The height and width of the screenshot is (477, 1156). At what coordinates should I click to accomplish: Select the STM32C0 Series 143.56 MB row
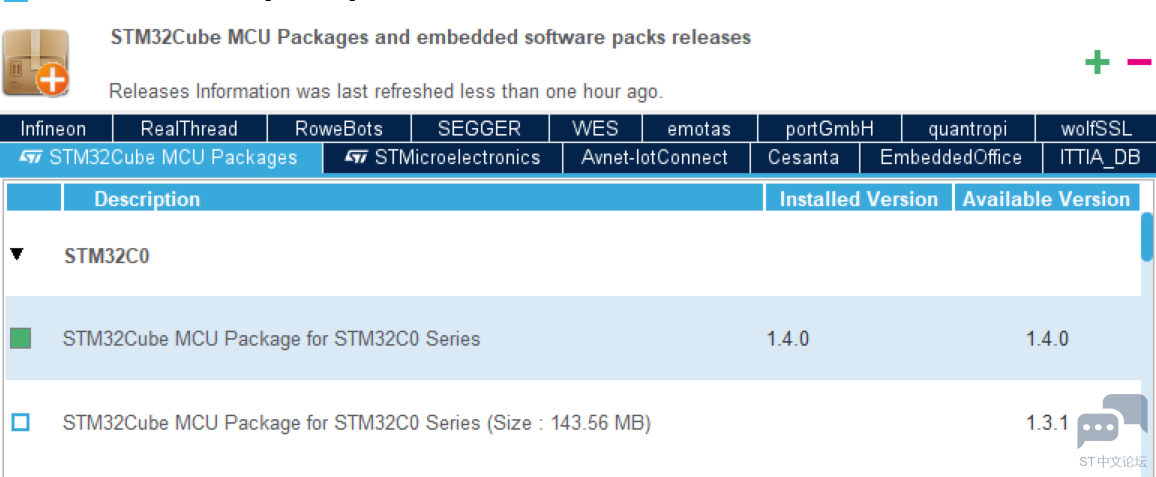(x=572, y=423)
